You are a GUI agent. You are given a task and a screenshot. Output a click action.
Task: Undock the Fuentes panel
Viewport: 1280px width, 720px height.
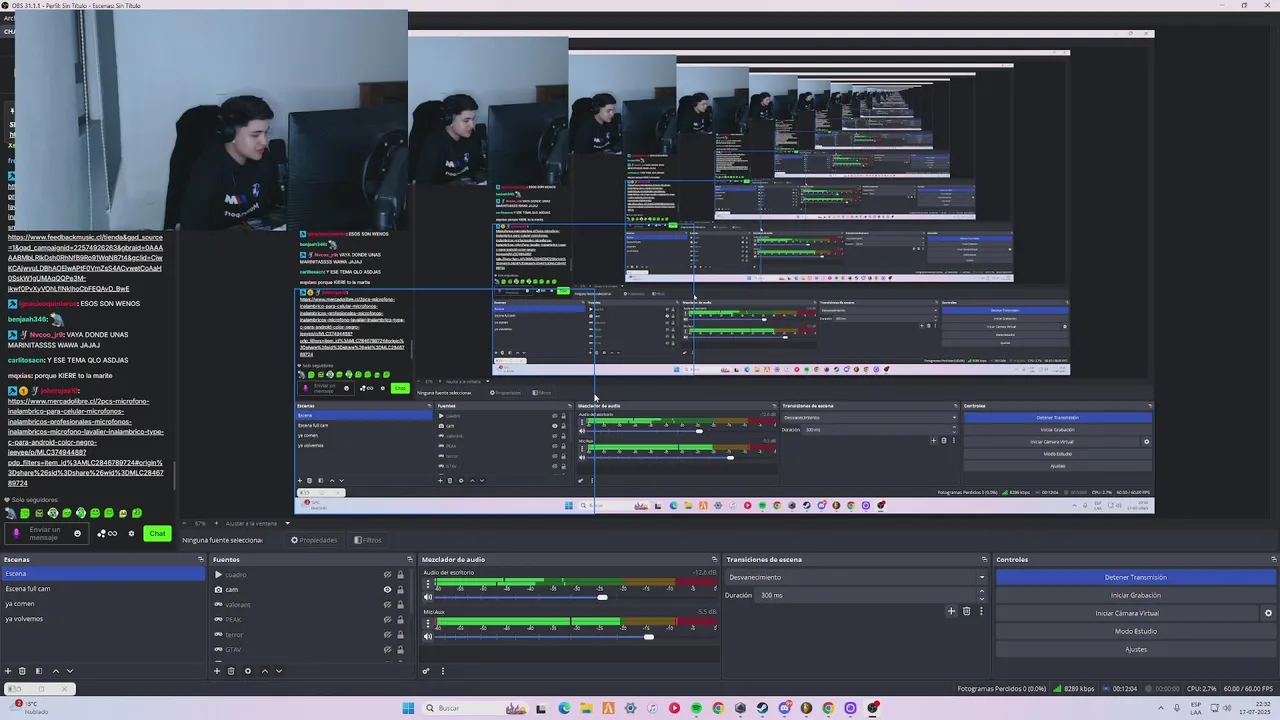click(409, 559)
